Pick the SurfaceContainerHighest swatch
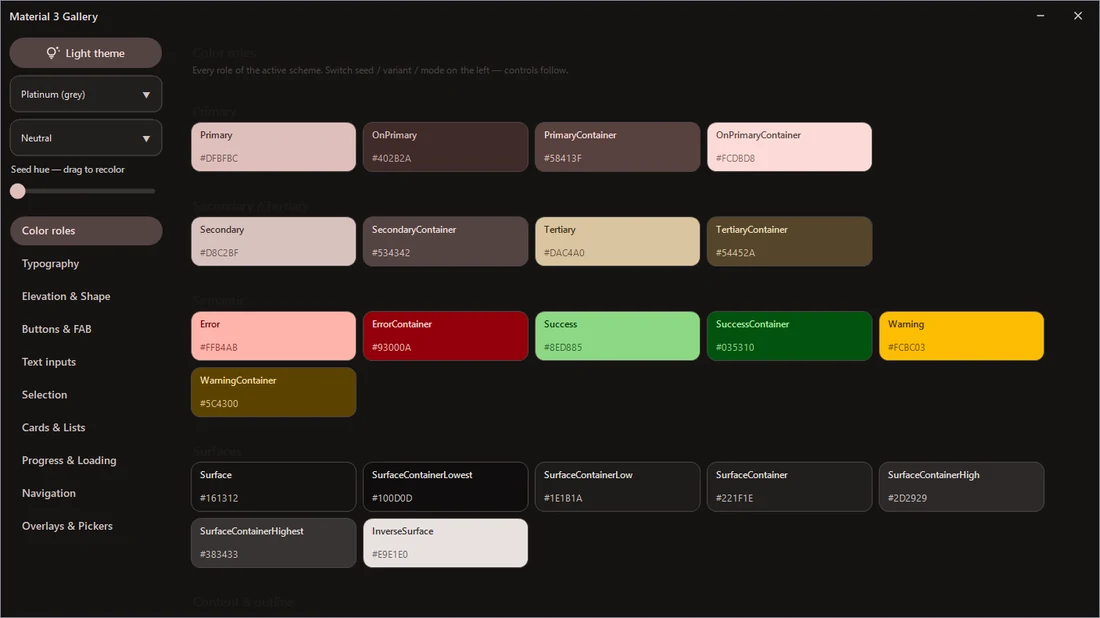The height and width of the screenshot is (618, 1100). click(274, 543)
